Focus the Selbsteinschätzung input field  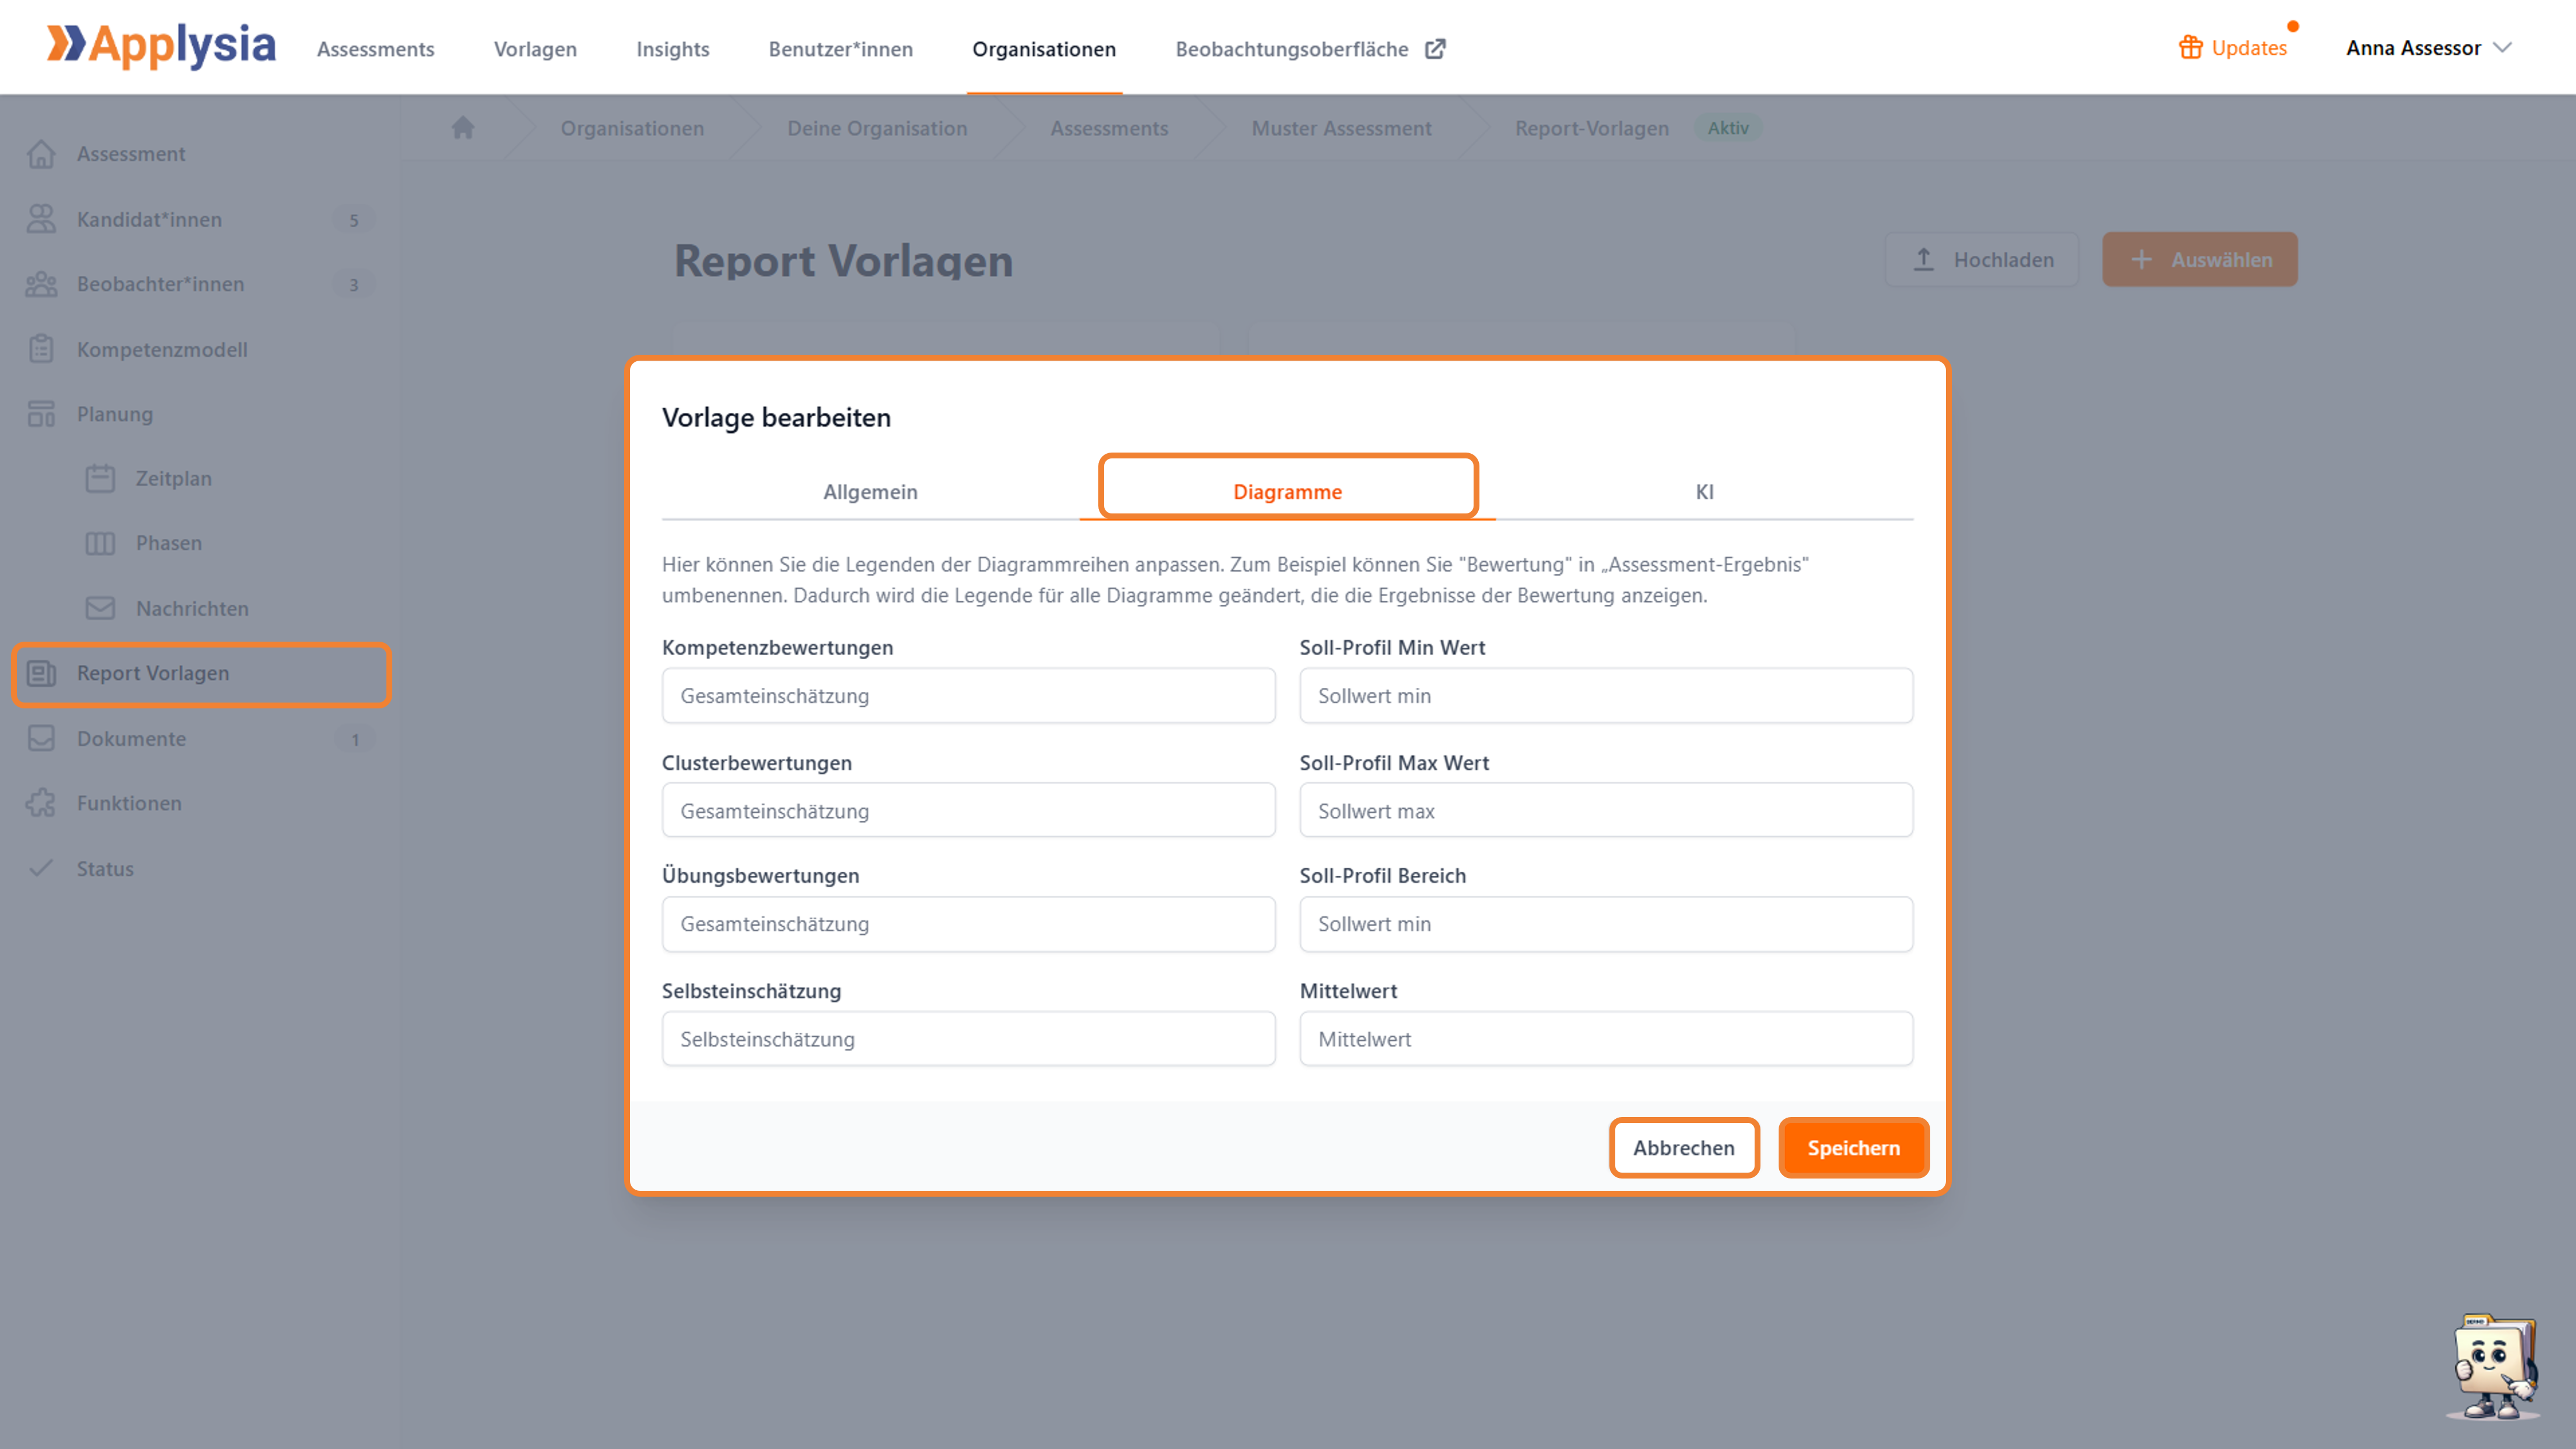[x=968, y=1038]
